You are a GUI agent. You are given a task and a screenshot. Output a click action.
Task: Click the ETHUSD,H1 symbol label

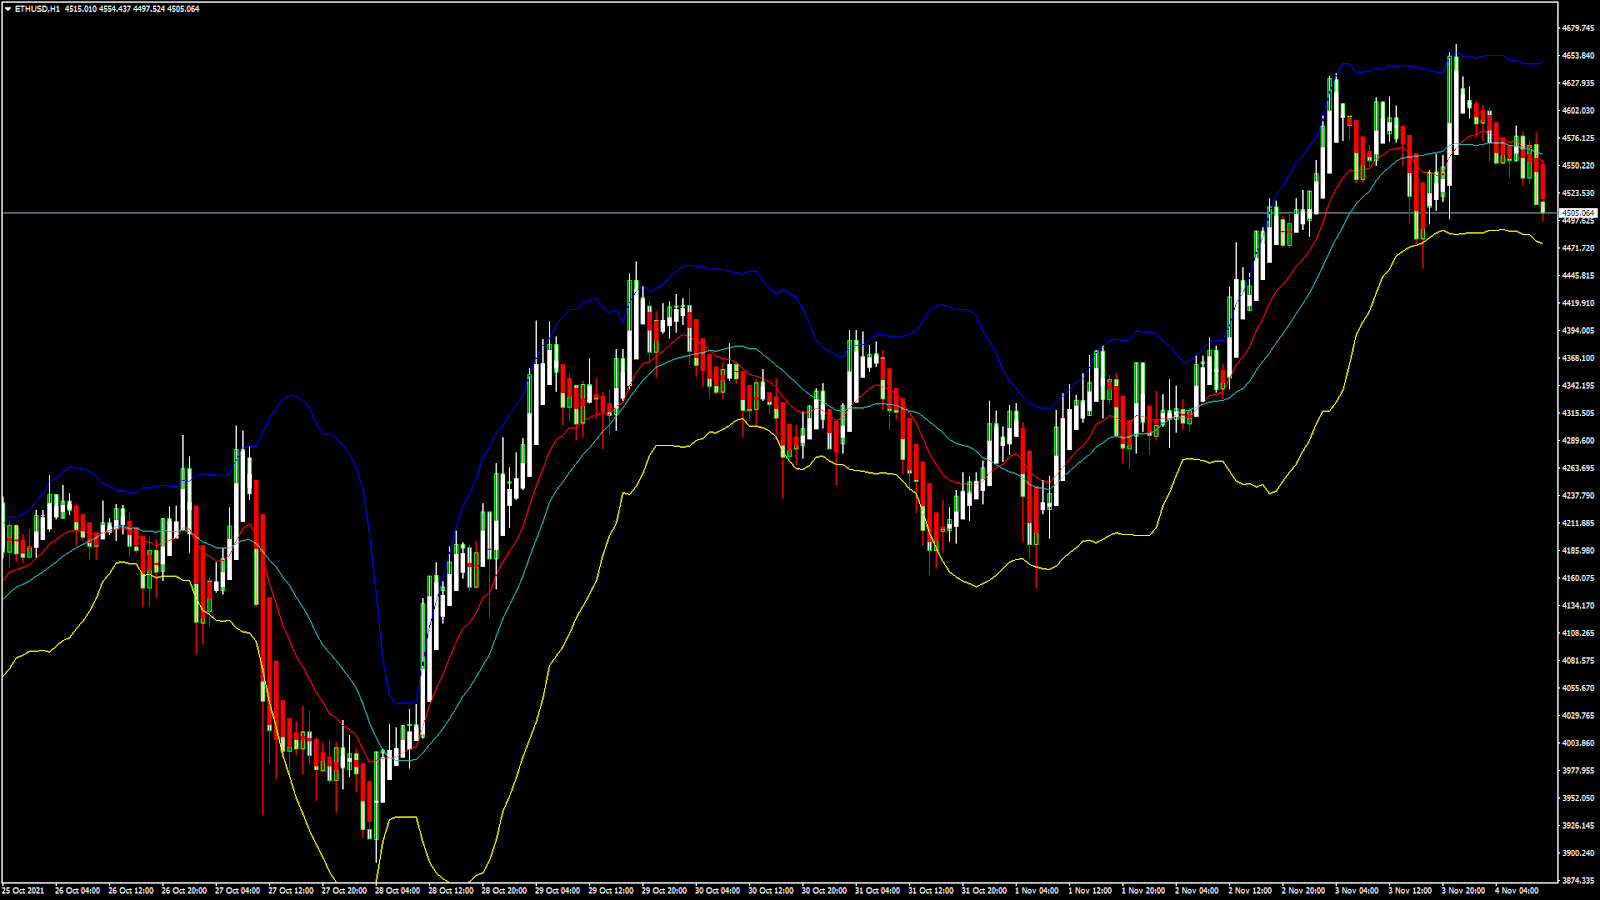click(x=37, y=9)
